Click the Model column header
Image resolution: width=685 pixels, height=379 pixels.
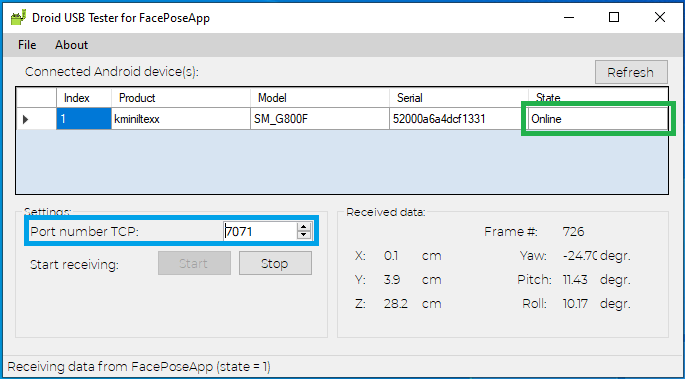[x=320, y=98]
